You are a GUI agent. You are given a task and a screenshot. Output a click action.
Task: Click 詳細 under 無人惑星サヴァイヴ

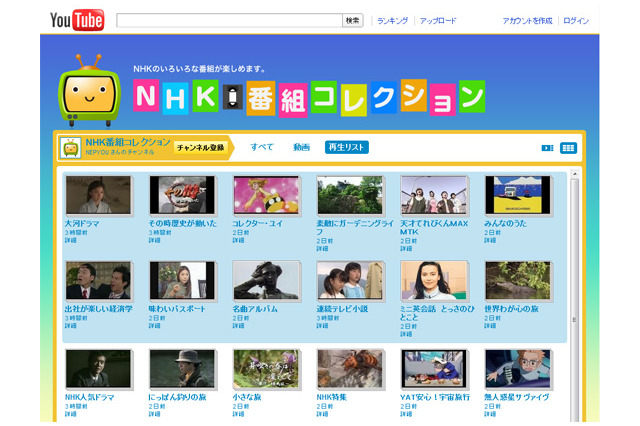(490, 414)
